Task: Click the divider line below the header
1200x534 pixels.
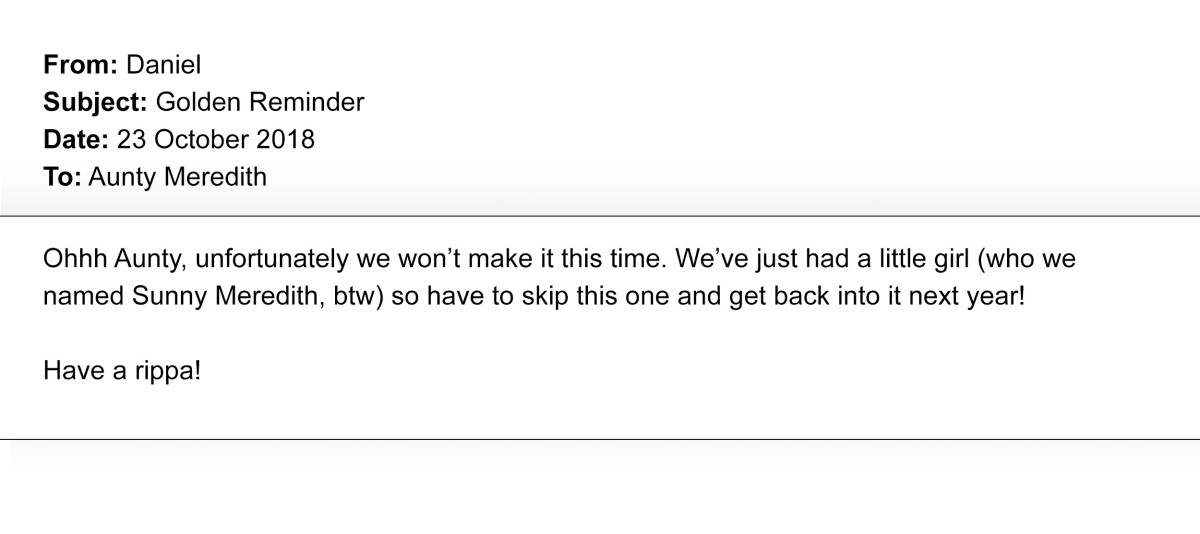Action: pyautogui.click(x=600, y=216)
